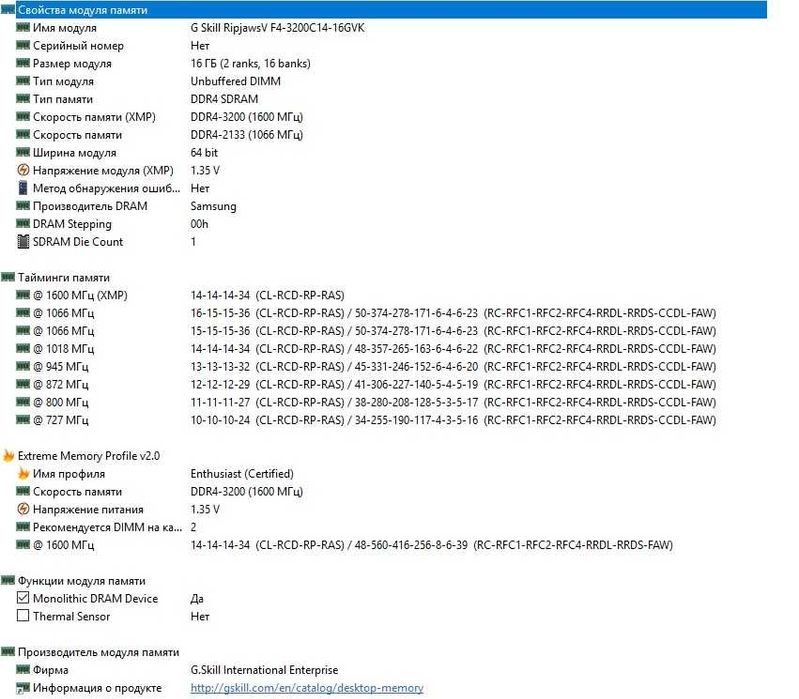Select the Функции модуля памяти section heading
Image resolution: width=799 pixels, height=699 pixels.
tap(82, 580)
